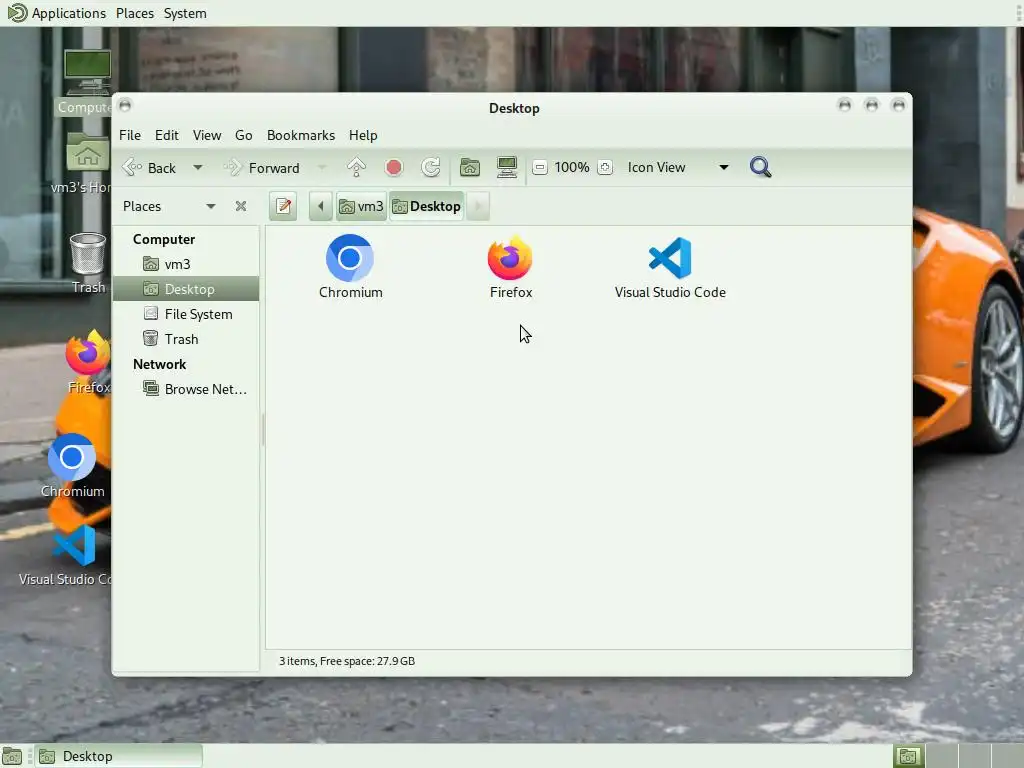Open the Bookmarks menu

tap(301, 135)
